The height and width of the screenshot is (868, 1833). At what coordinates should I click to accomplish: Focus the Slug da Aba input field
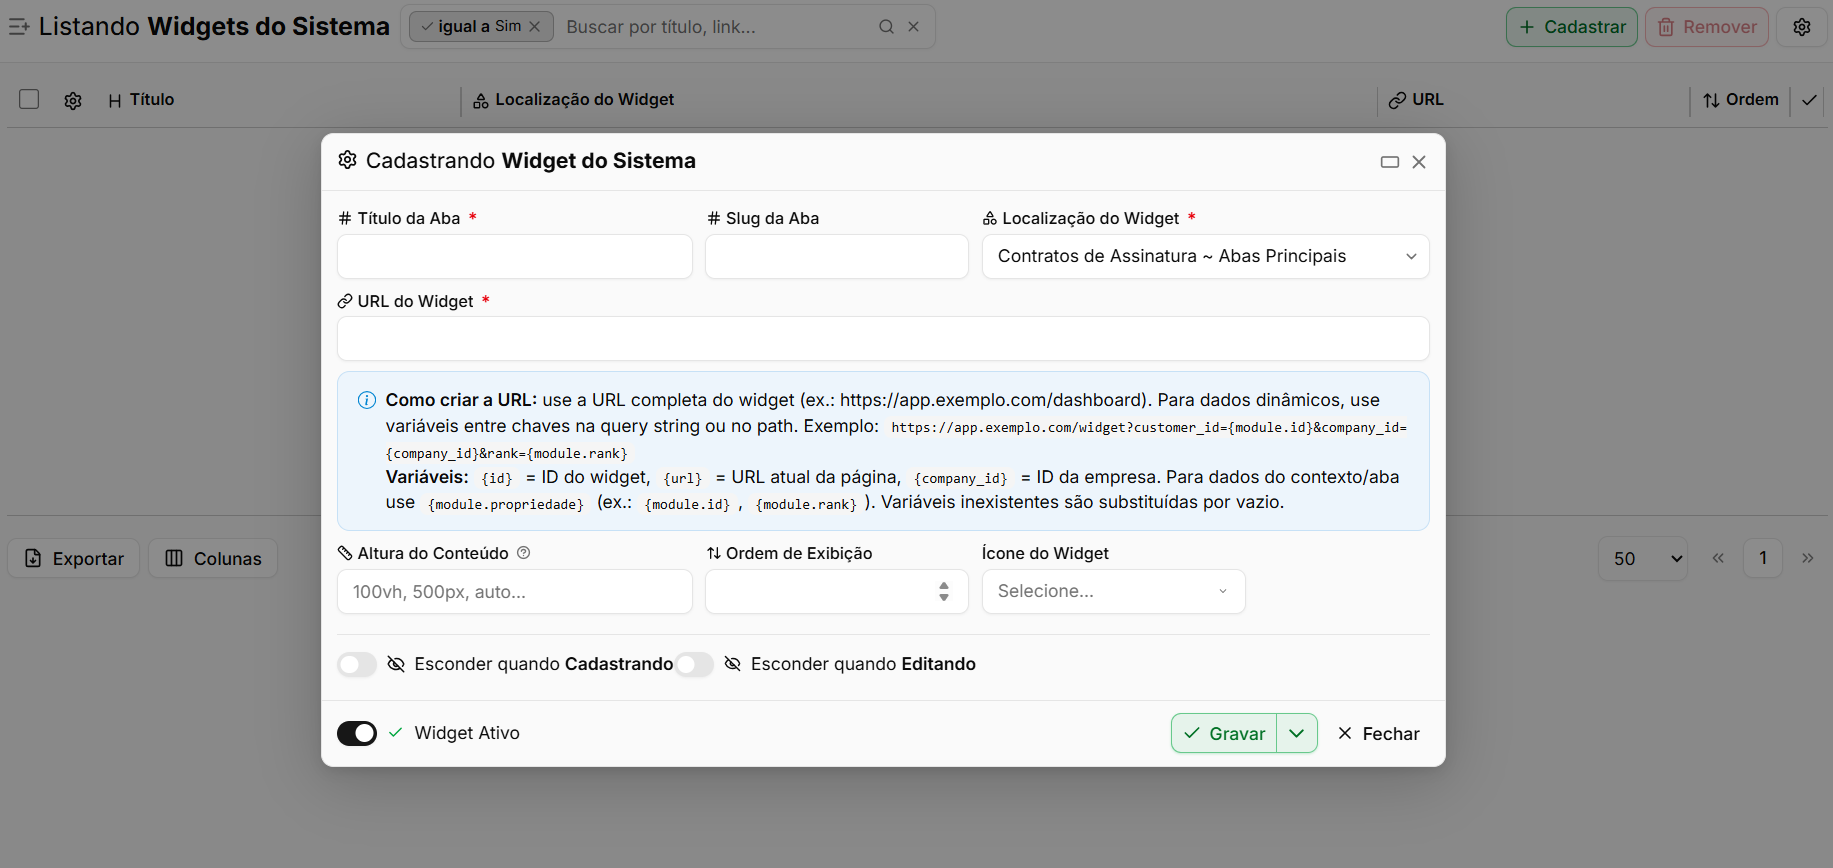click(x=837, y=256)
